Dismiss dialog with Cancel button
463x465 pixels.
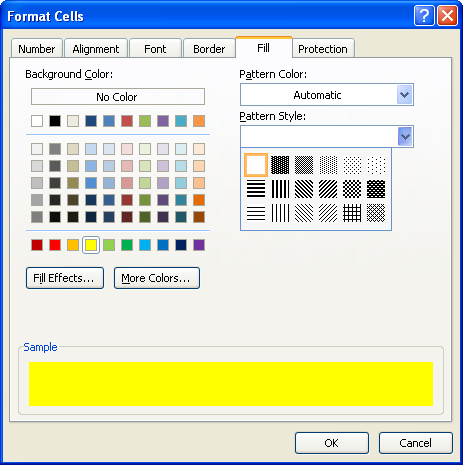(x=416, y=443)
